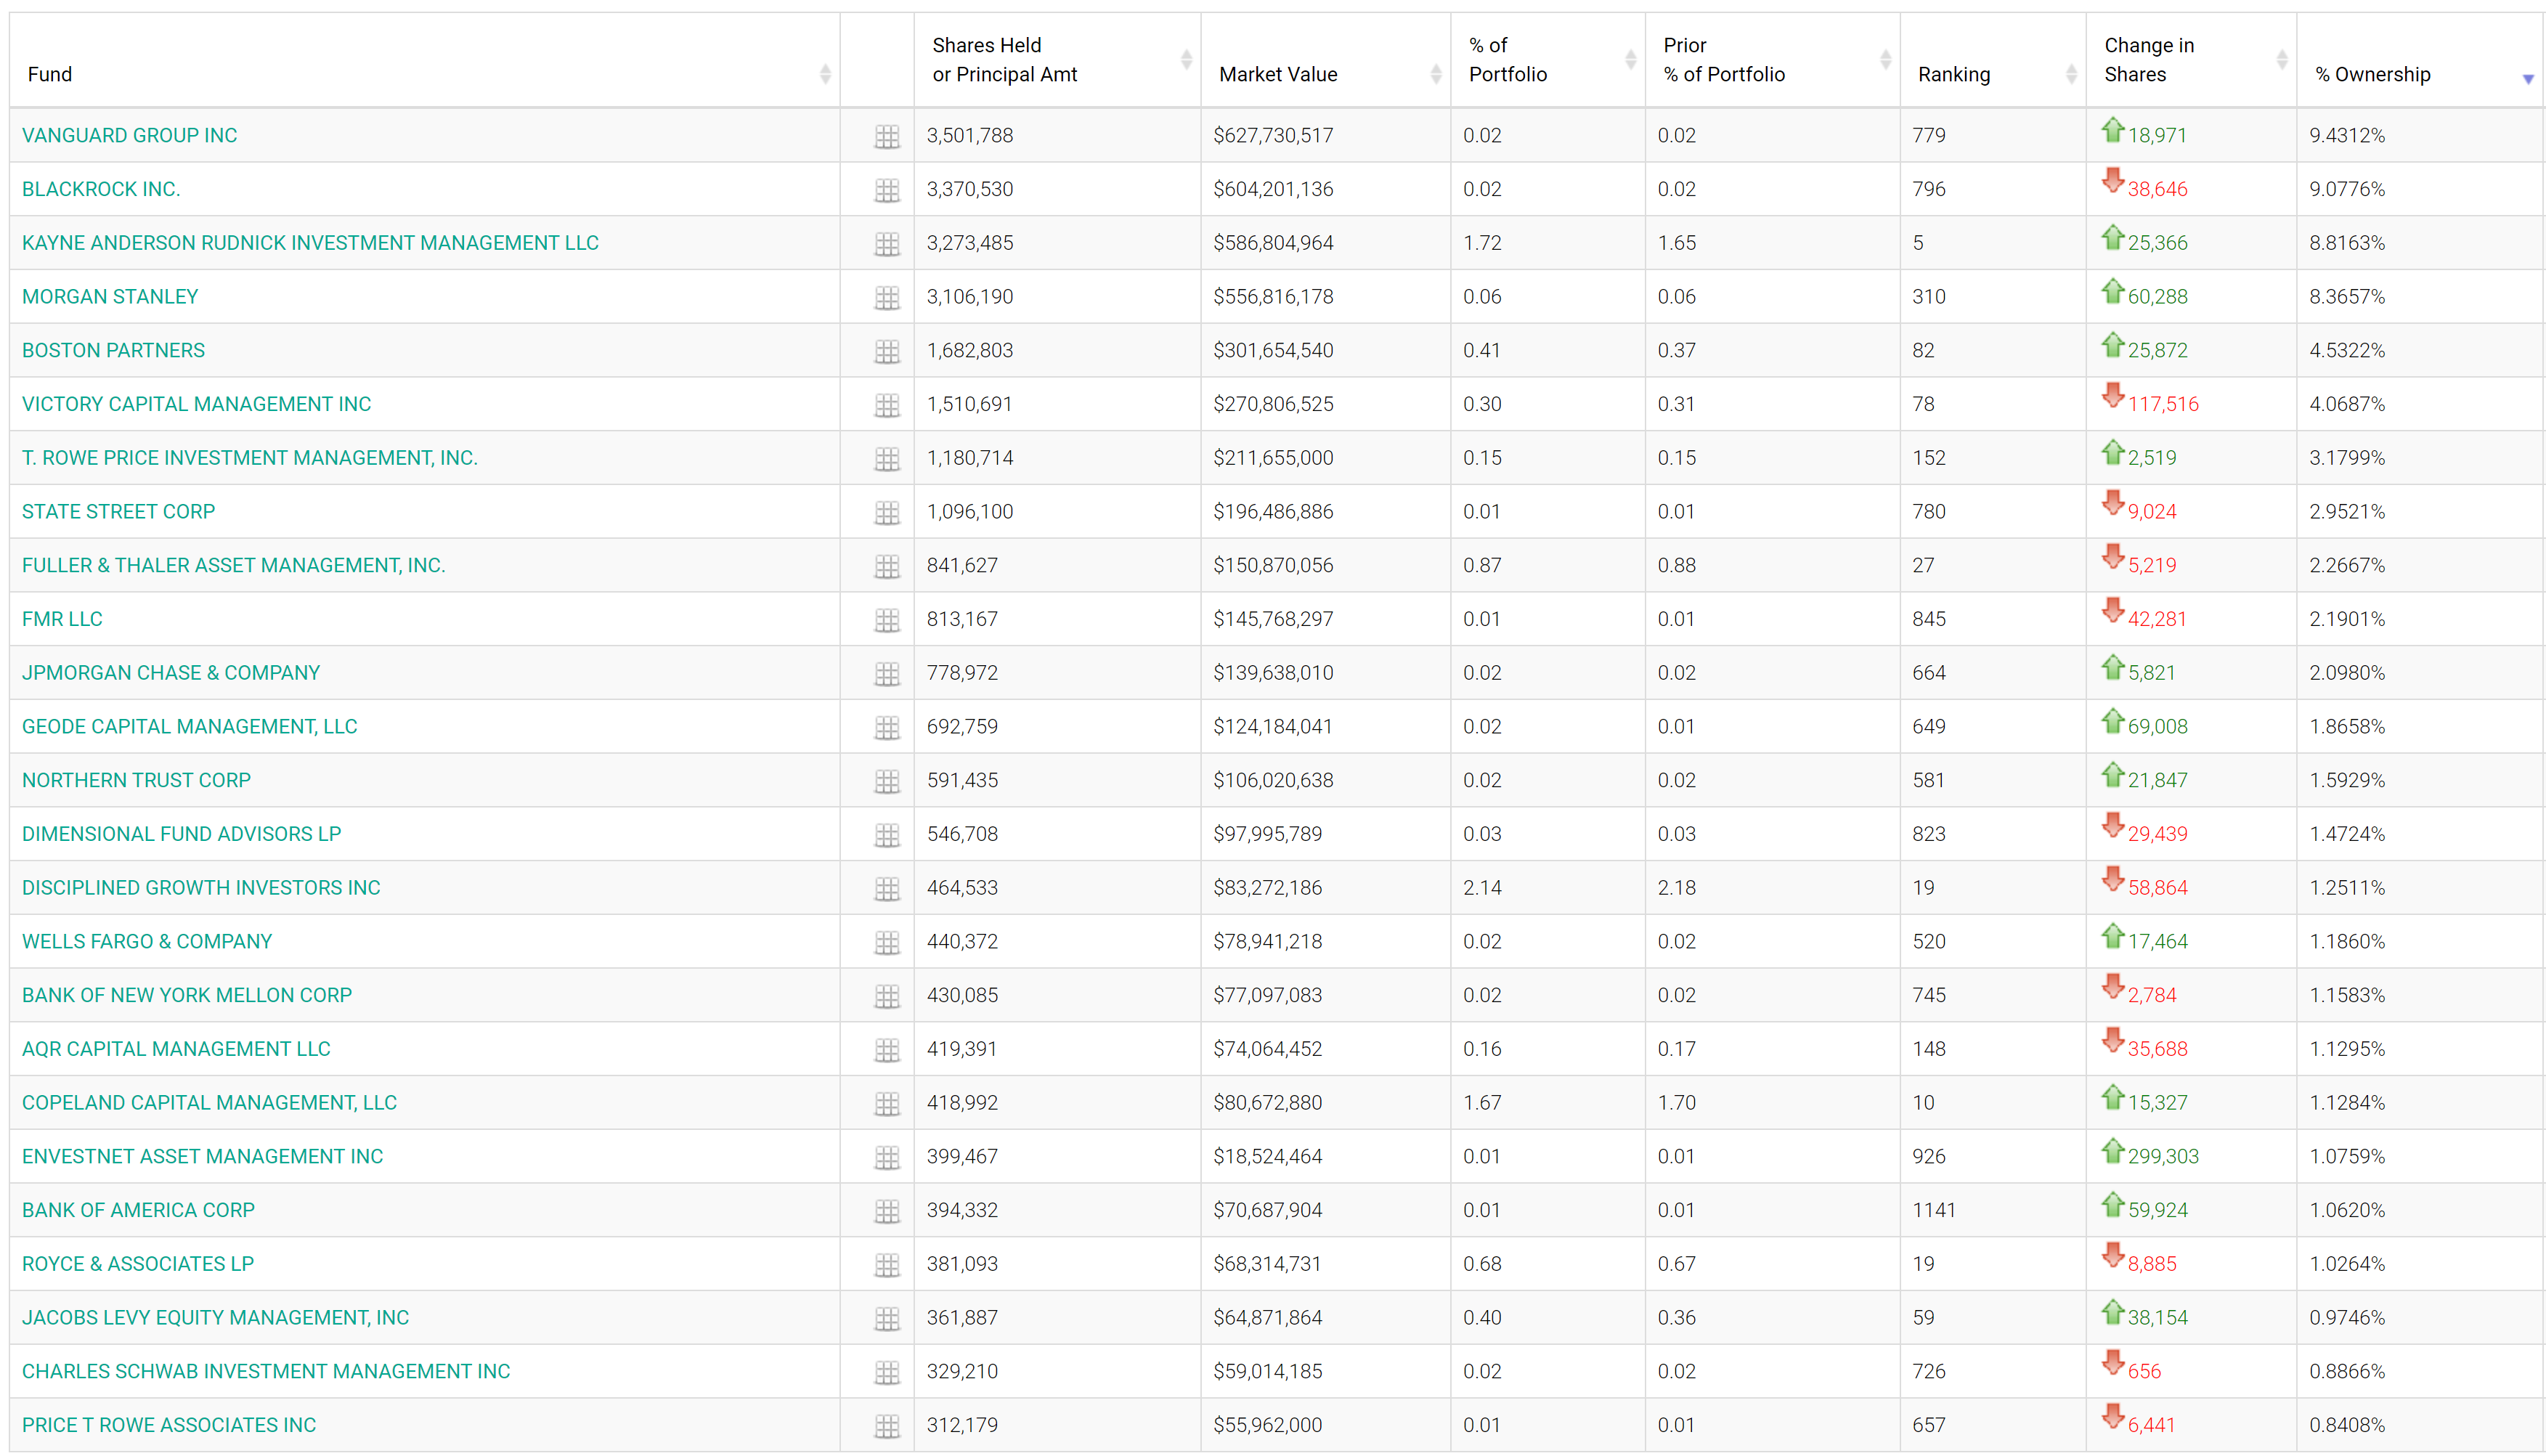This screenshot has width=2546, height=1456.
Task: Open JPMORGAN CHASE & COMPANY link
Action: tap(171, 673)
